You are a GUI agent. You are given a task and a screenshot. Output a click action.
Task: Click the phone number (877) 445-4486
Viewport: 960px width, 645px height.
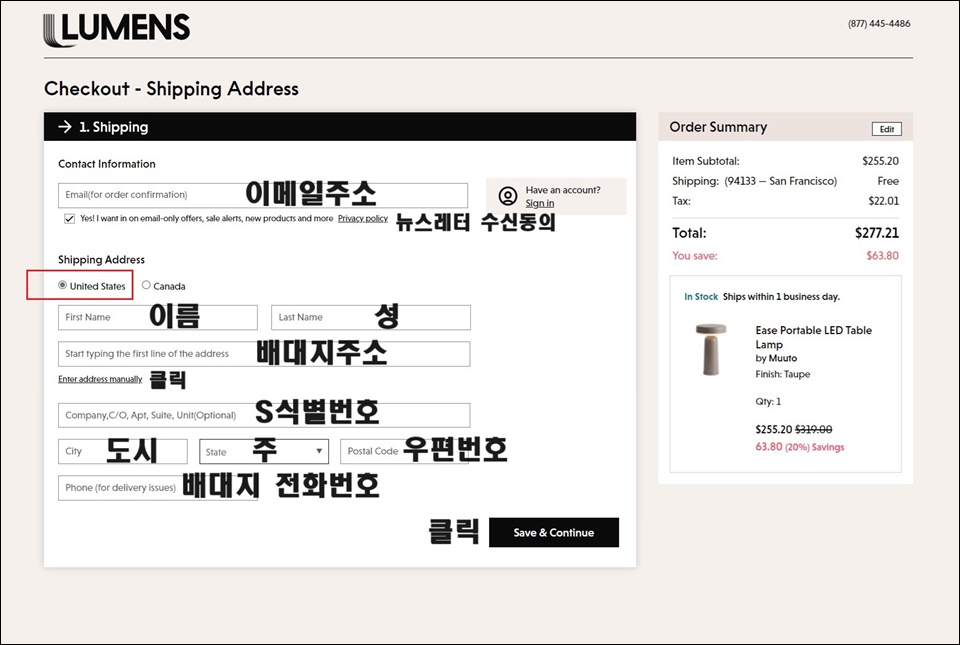point(879,24)
